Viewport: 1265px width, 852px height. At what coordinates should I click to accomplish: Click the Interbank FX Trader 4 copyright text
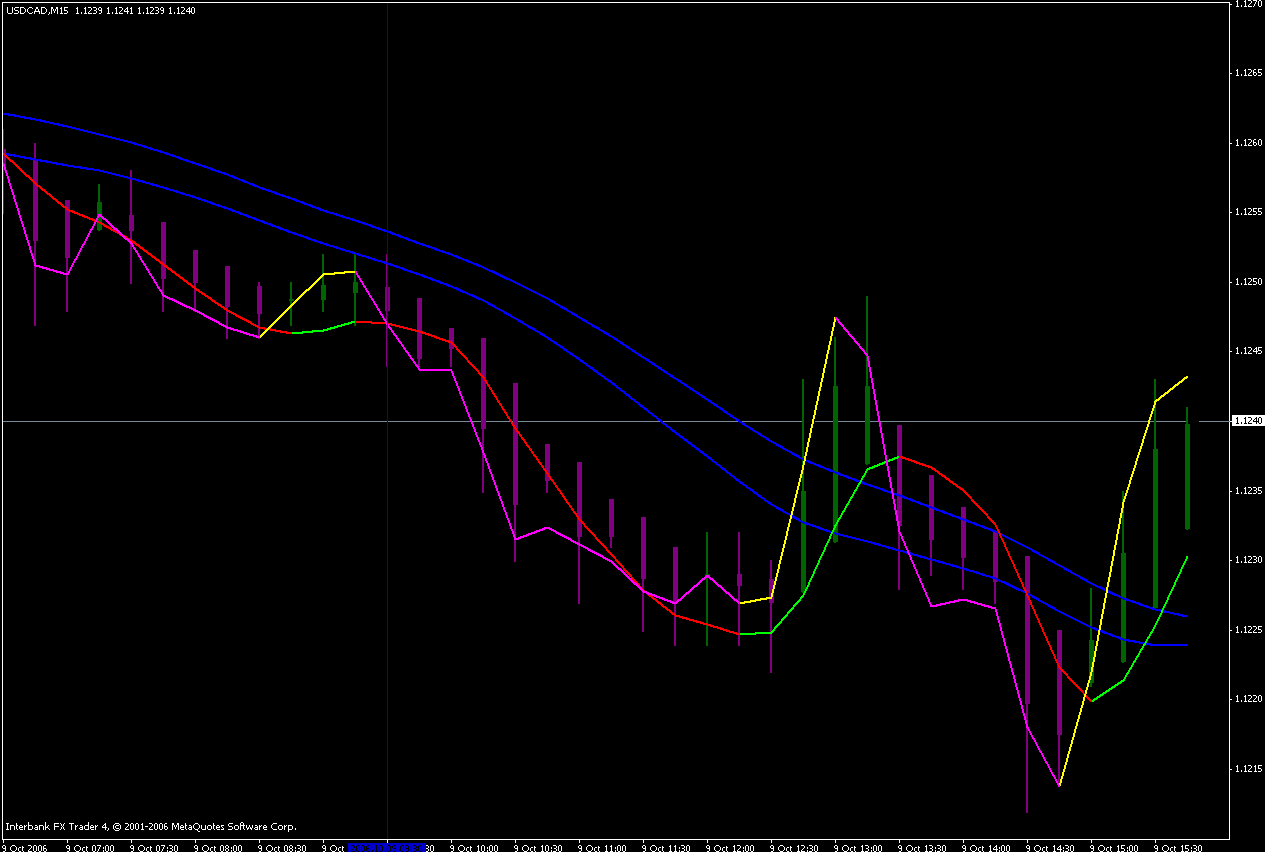point(151,827)
